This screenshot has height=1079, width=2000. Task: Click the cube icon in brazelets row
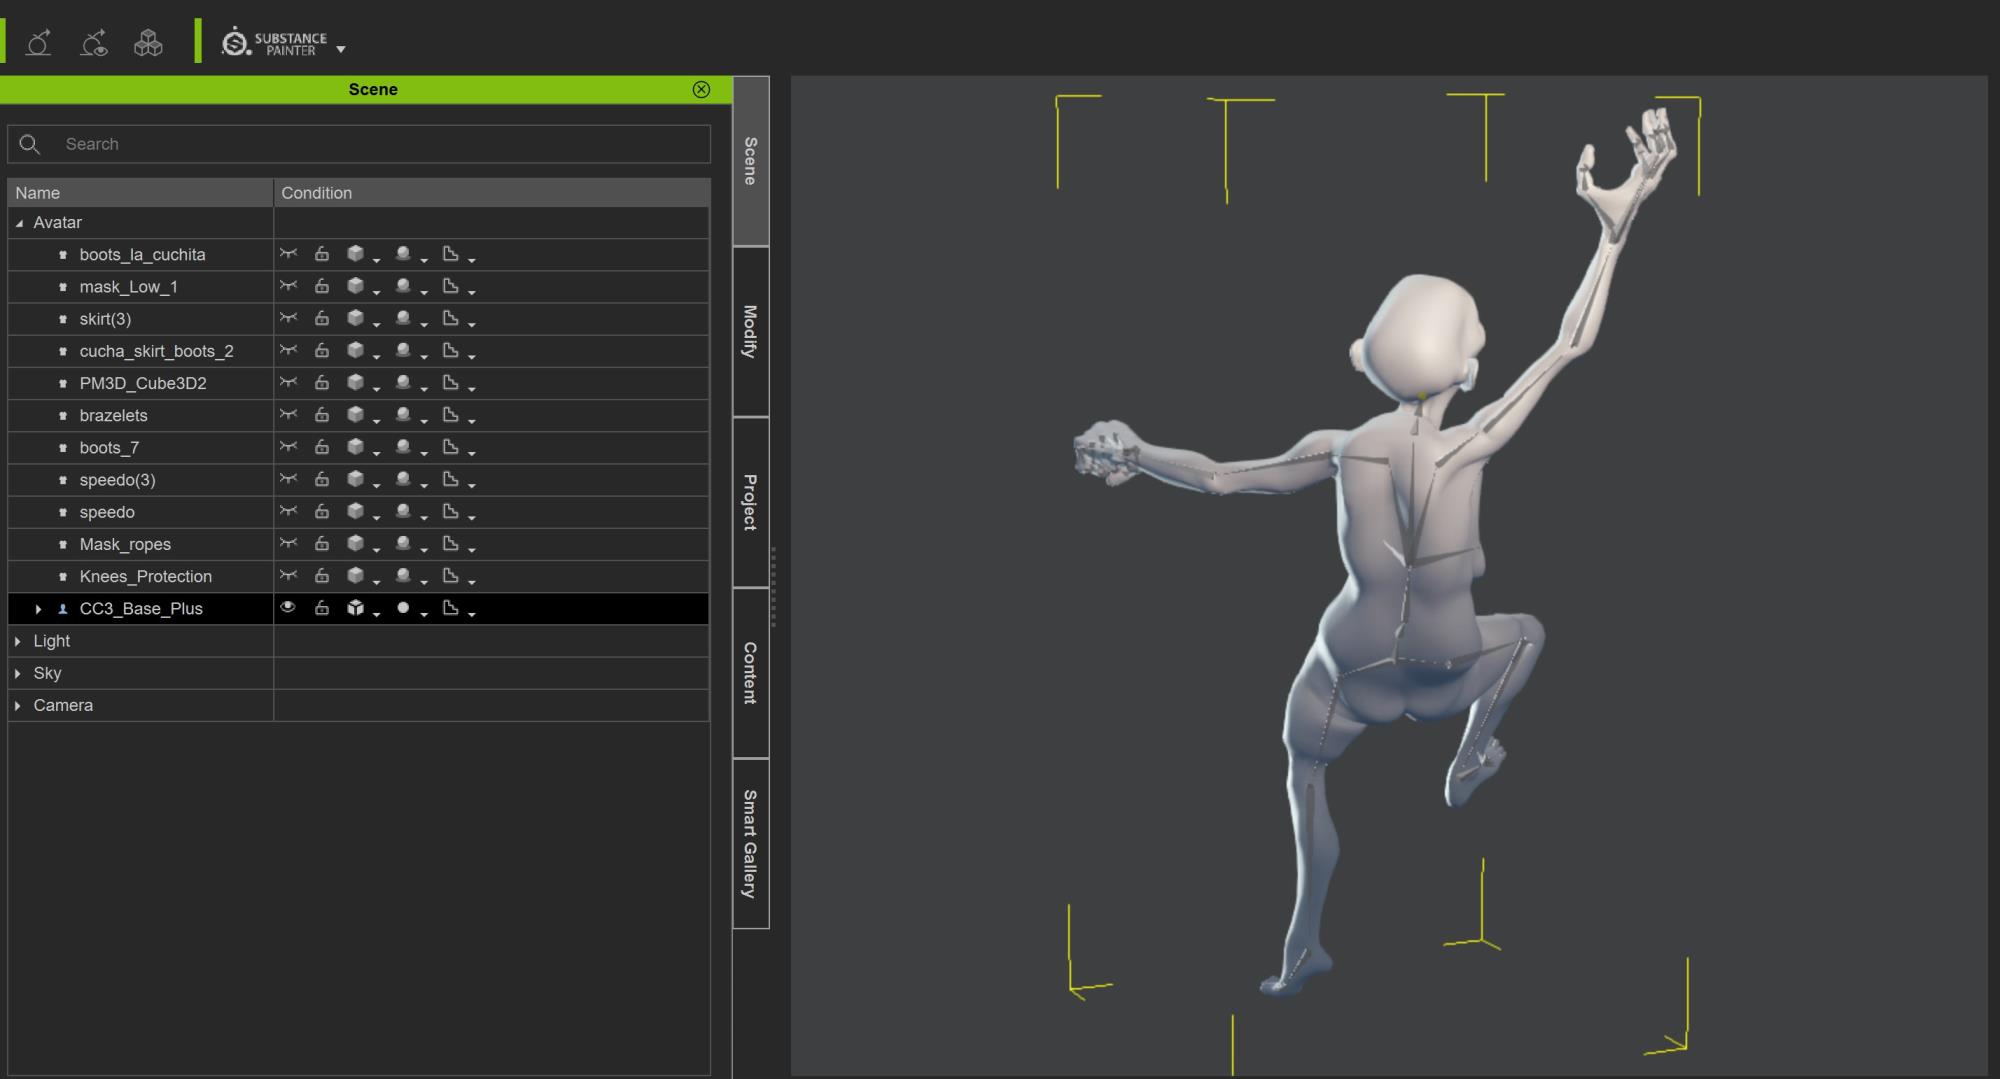[x=355, y=414]
